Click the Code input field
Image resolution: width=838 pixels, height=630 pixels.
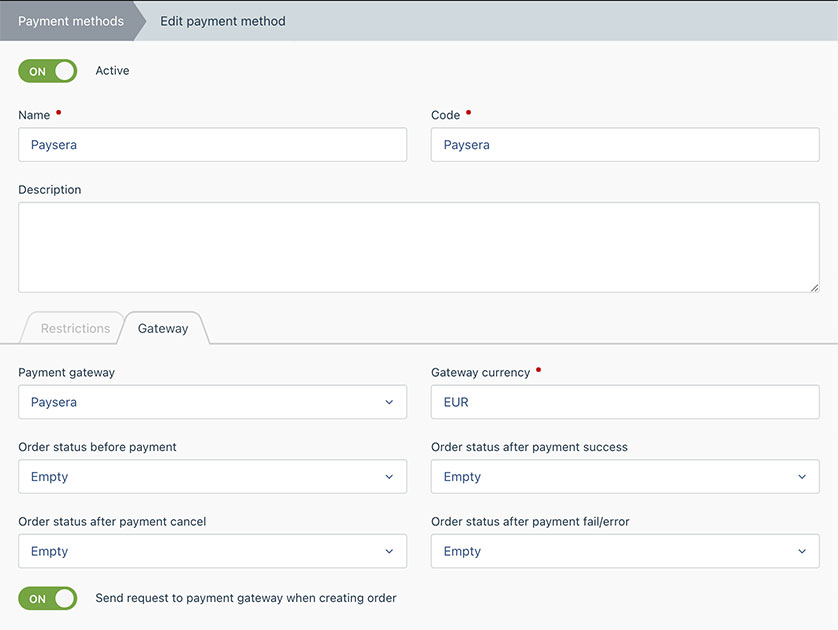click(x=625, y=145)
